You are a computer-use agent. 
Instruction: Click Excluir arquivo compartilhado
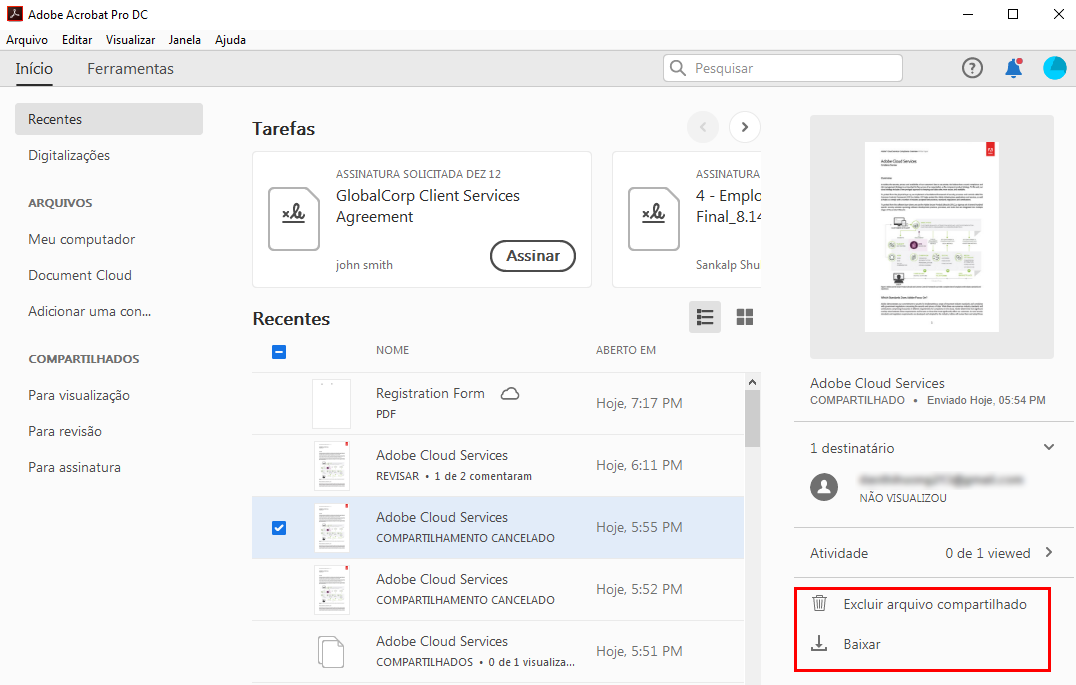tap(935, 604)
